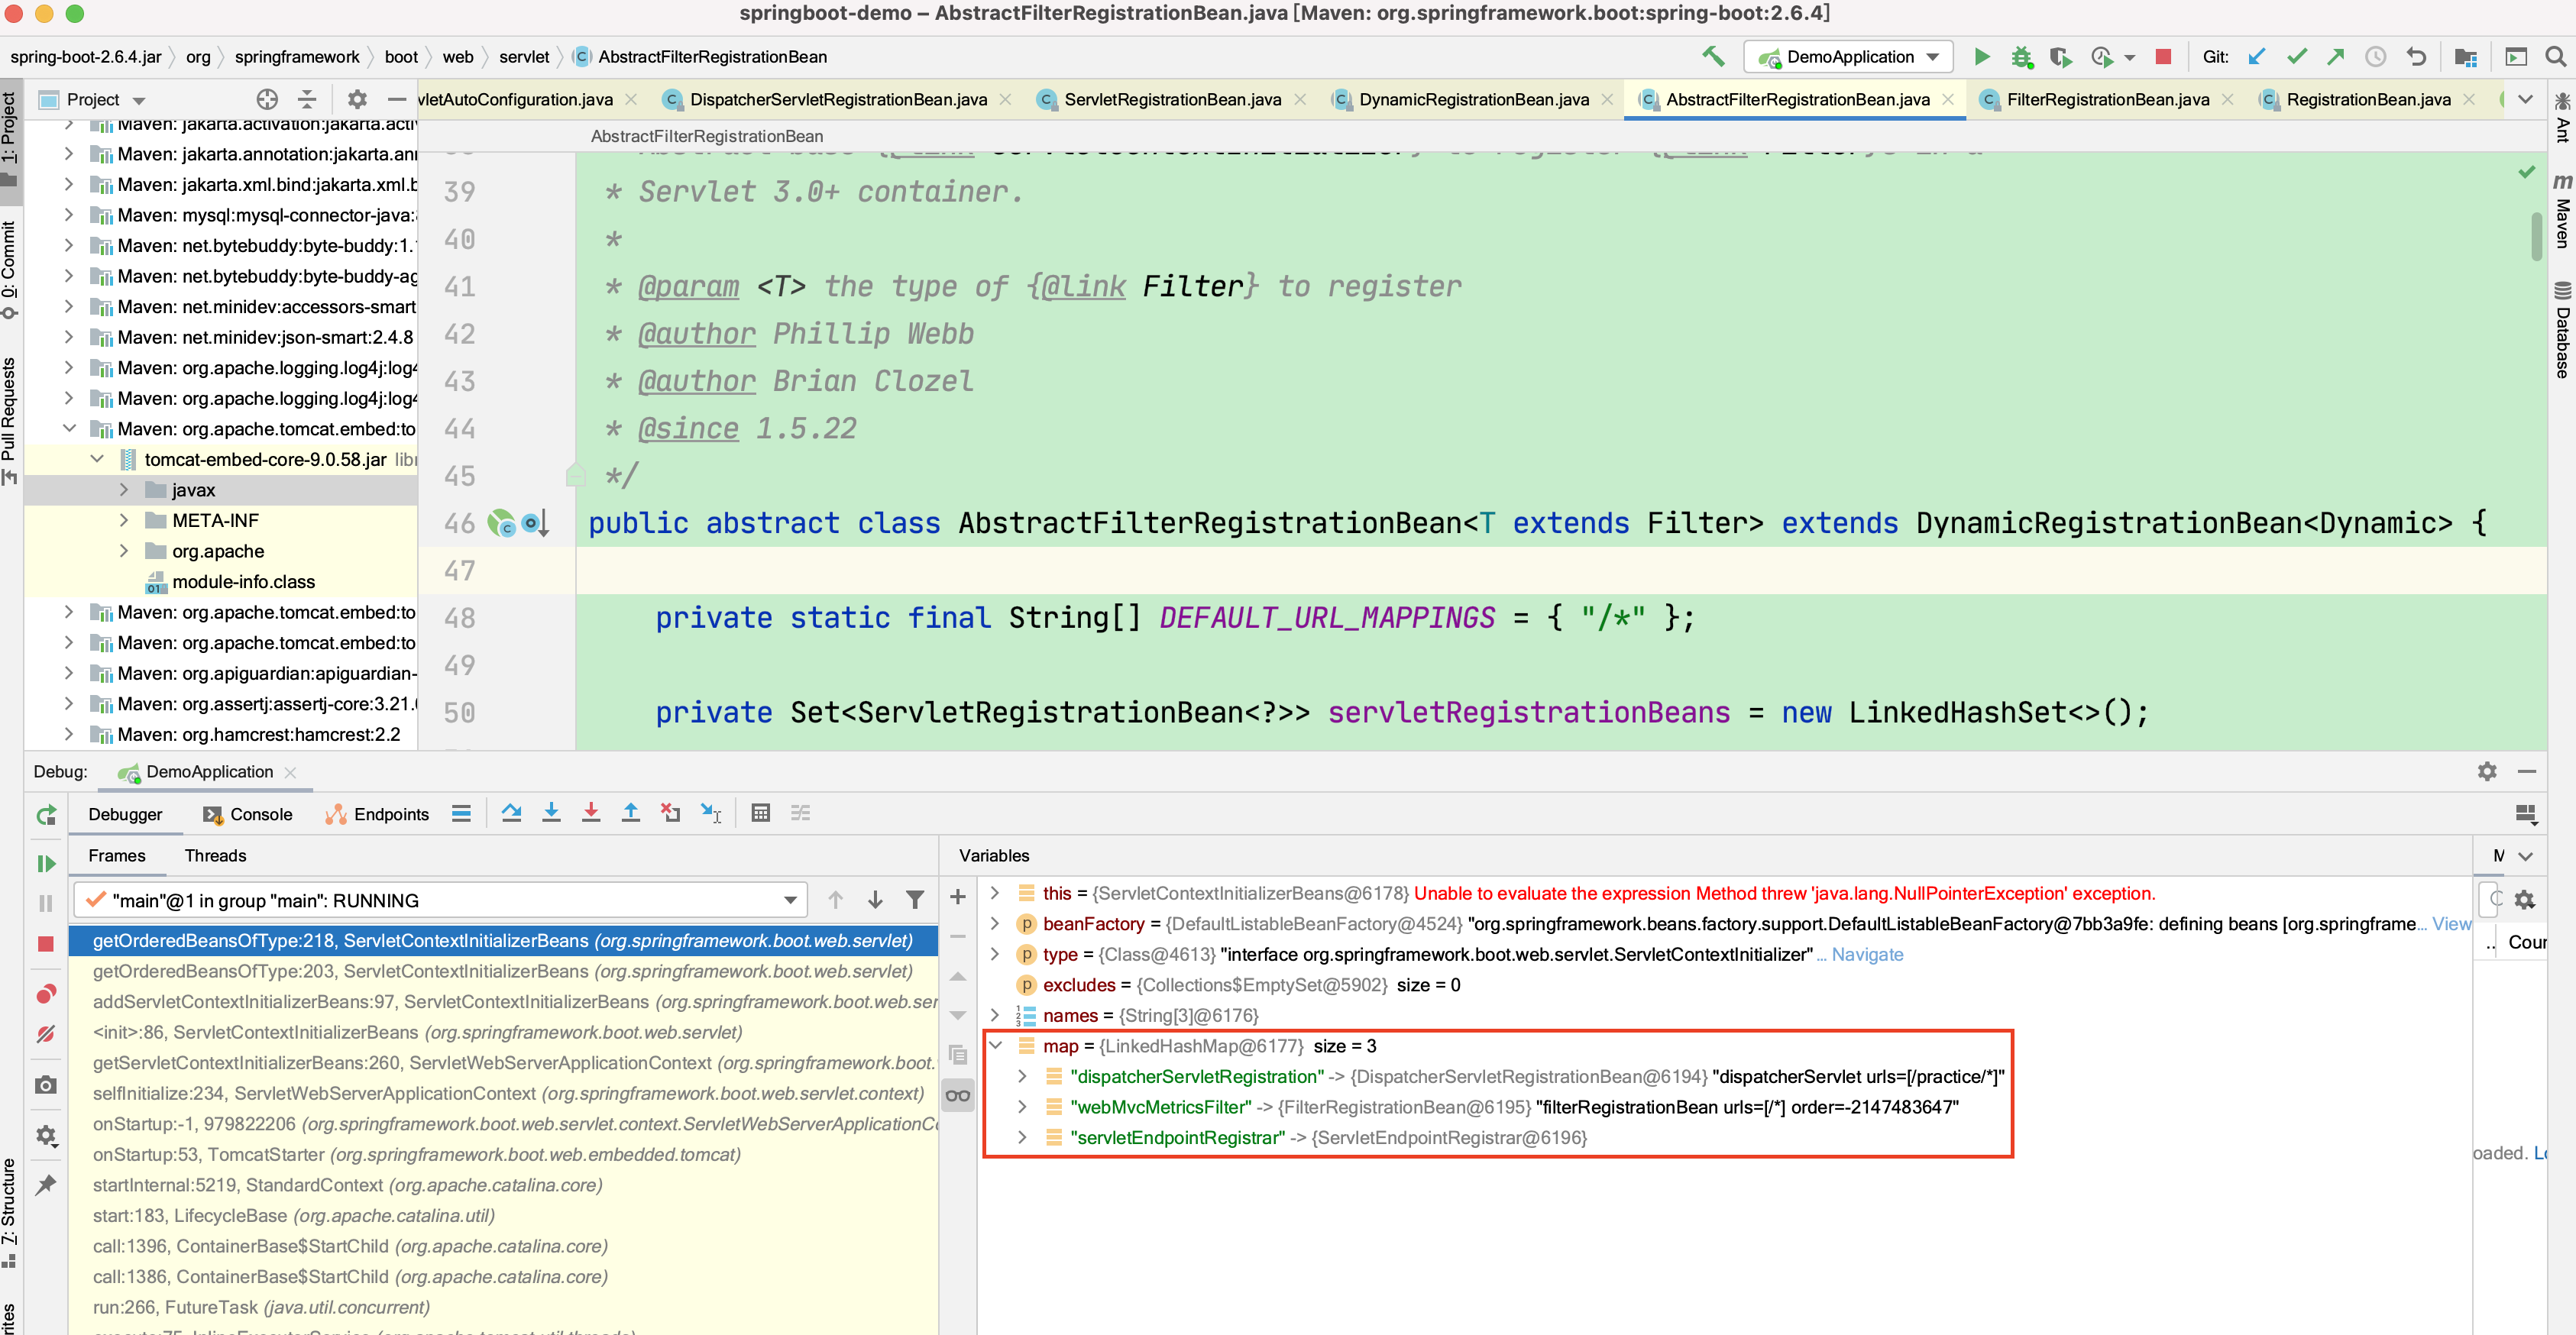Click the Step Over debugger icon

pyautogui.click(x=511, y=813)
